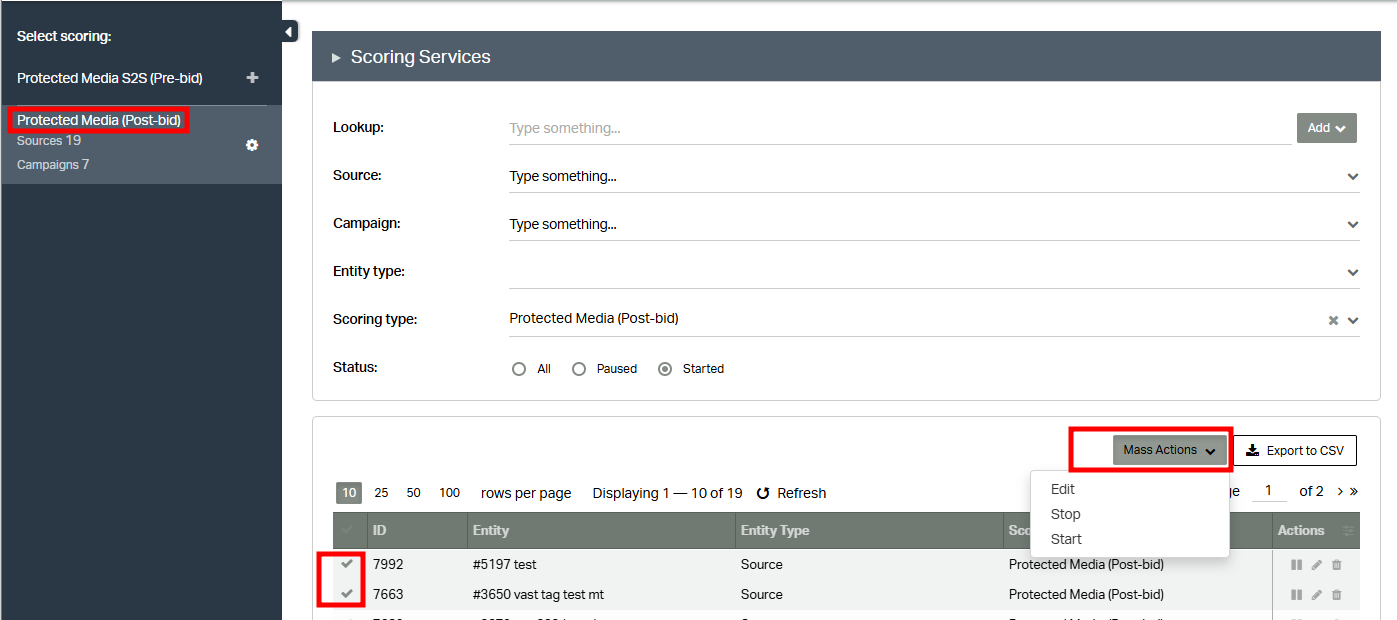Choose Stop from Mass Actions menu
The width and height of the screenshot is (1397, 620).
[1065, 514]
